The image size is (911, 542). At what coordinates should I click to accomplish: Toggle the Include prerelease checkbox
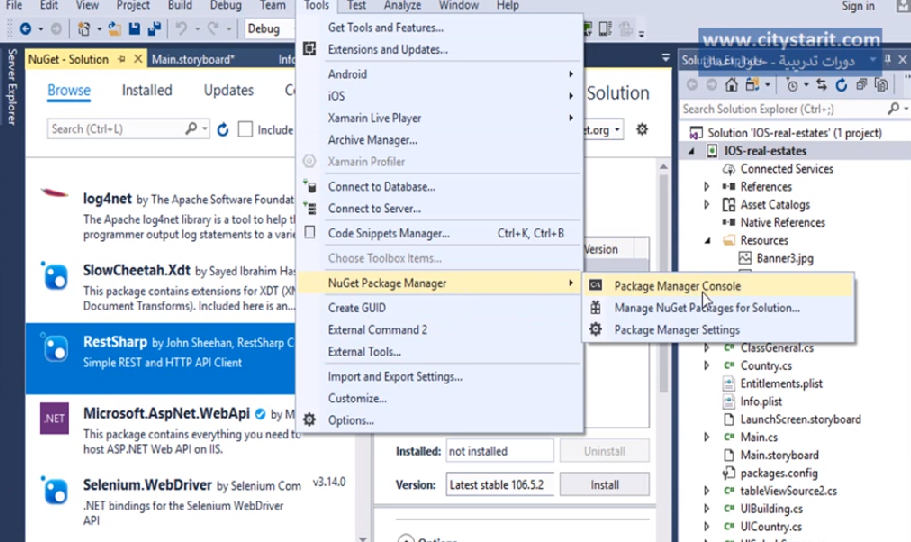(245, 129)
